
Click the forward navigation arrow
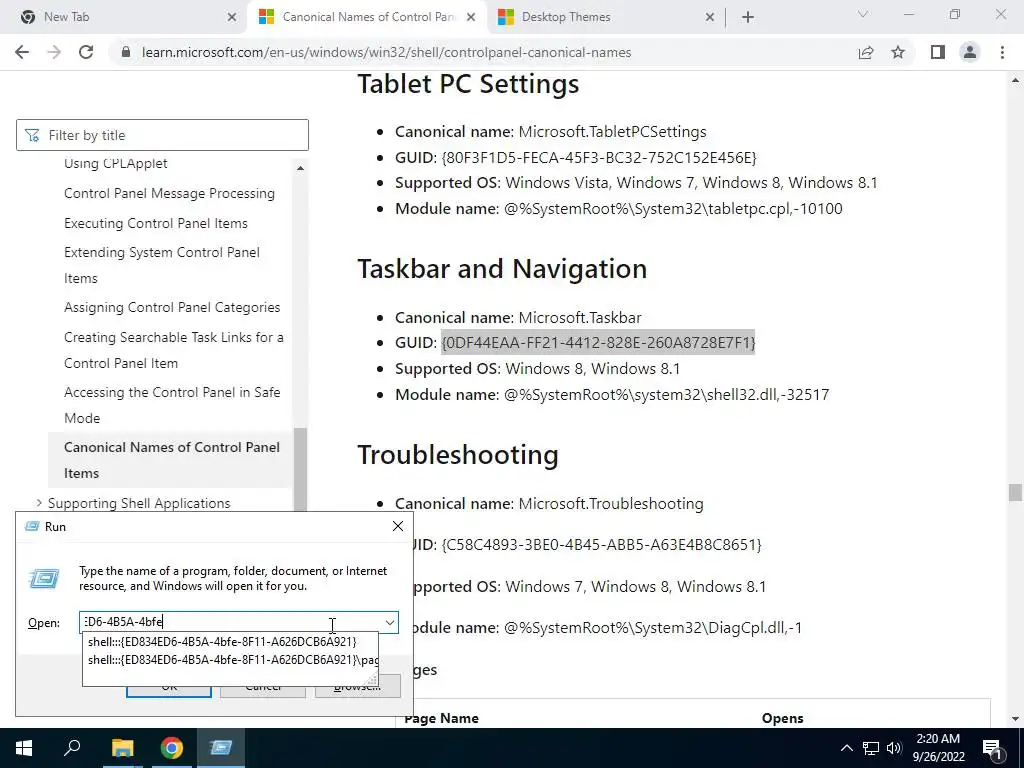[54, 52]
